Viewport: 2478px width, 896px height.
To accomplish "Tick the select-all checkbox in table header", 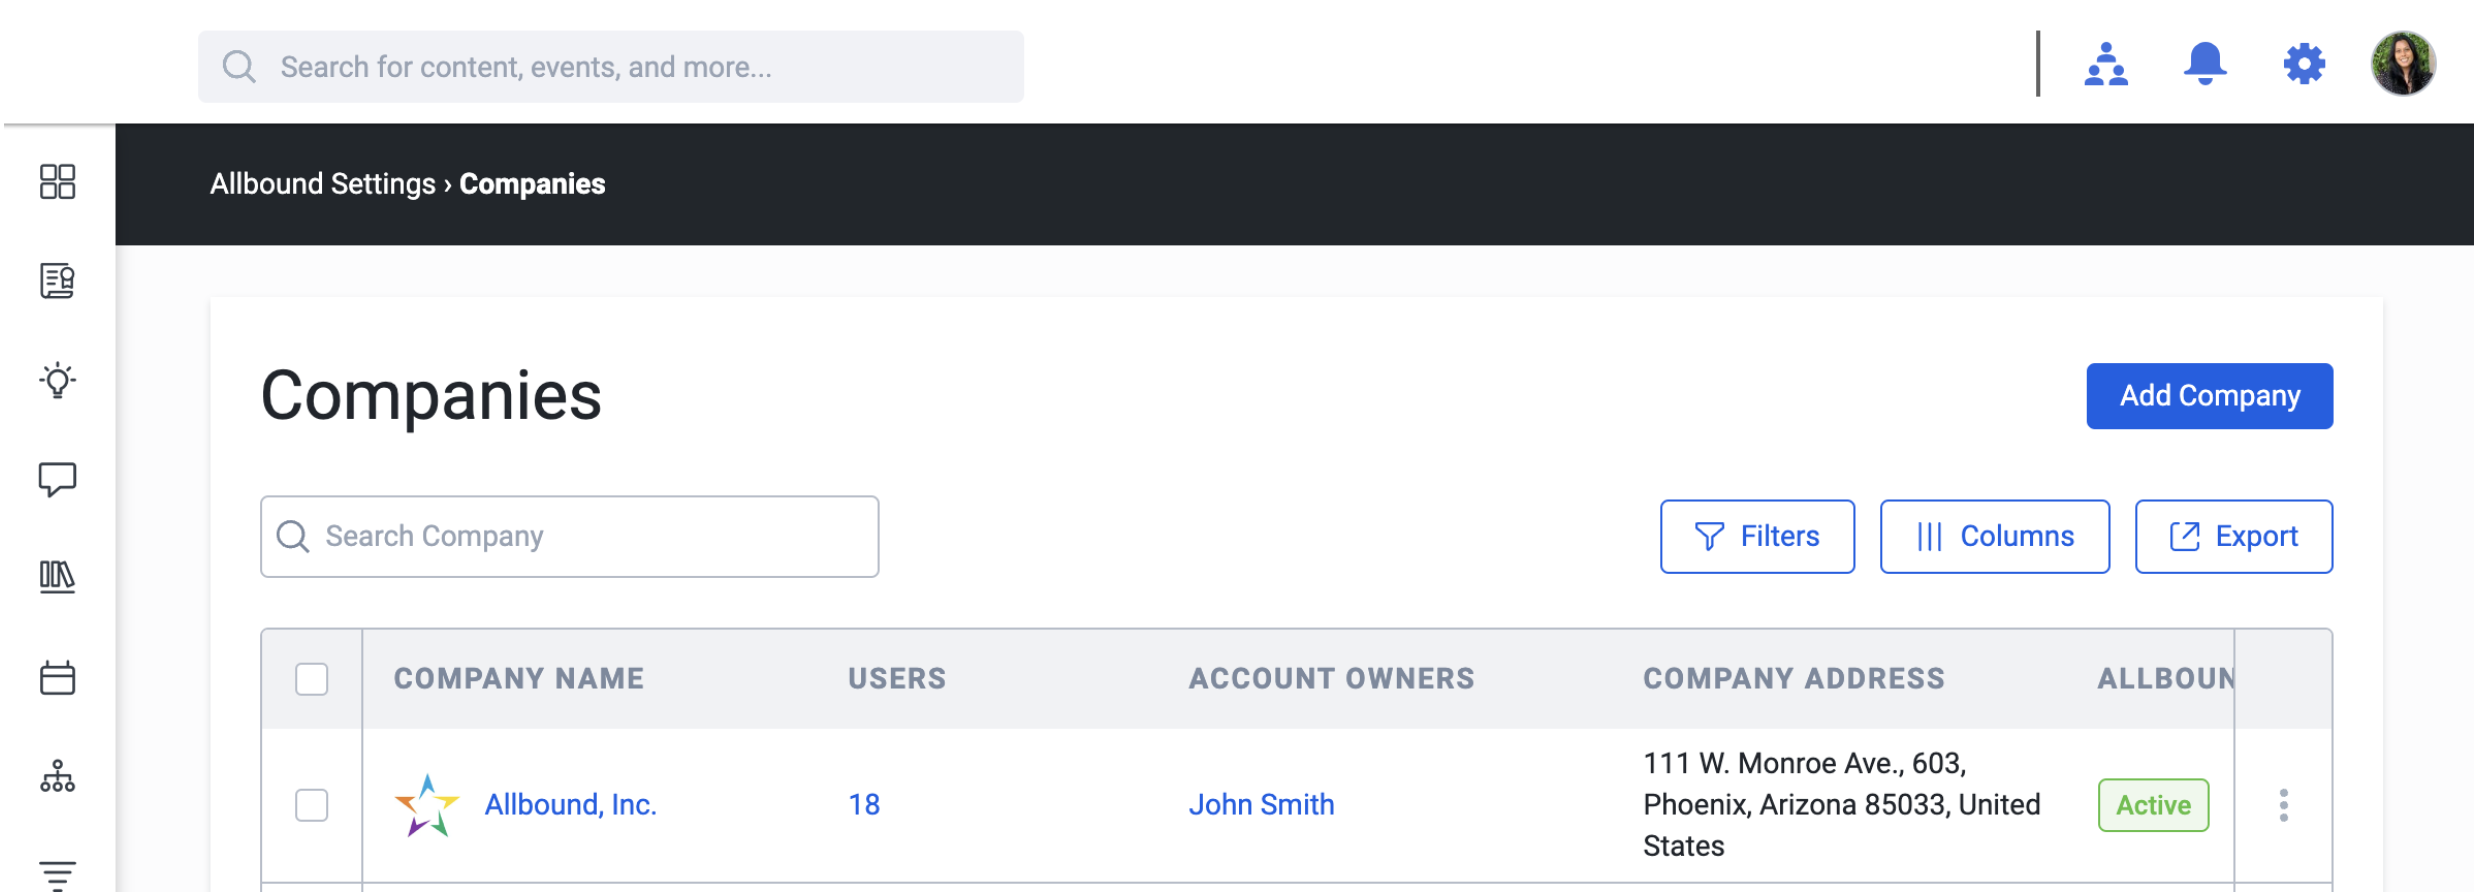I will (312, 680).
